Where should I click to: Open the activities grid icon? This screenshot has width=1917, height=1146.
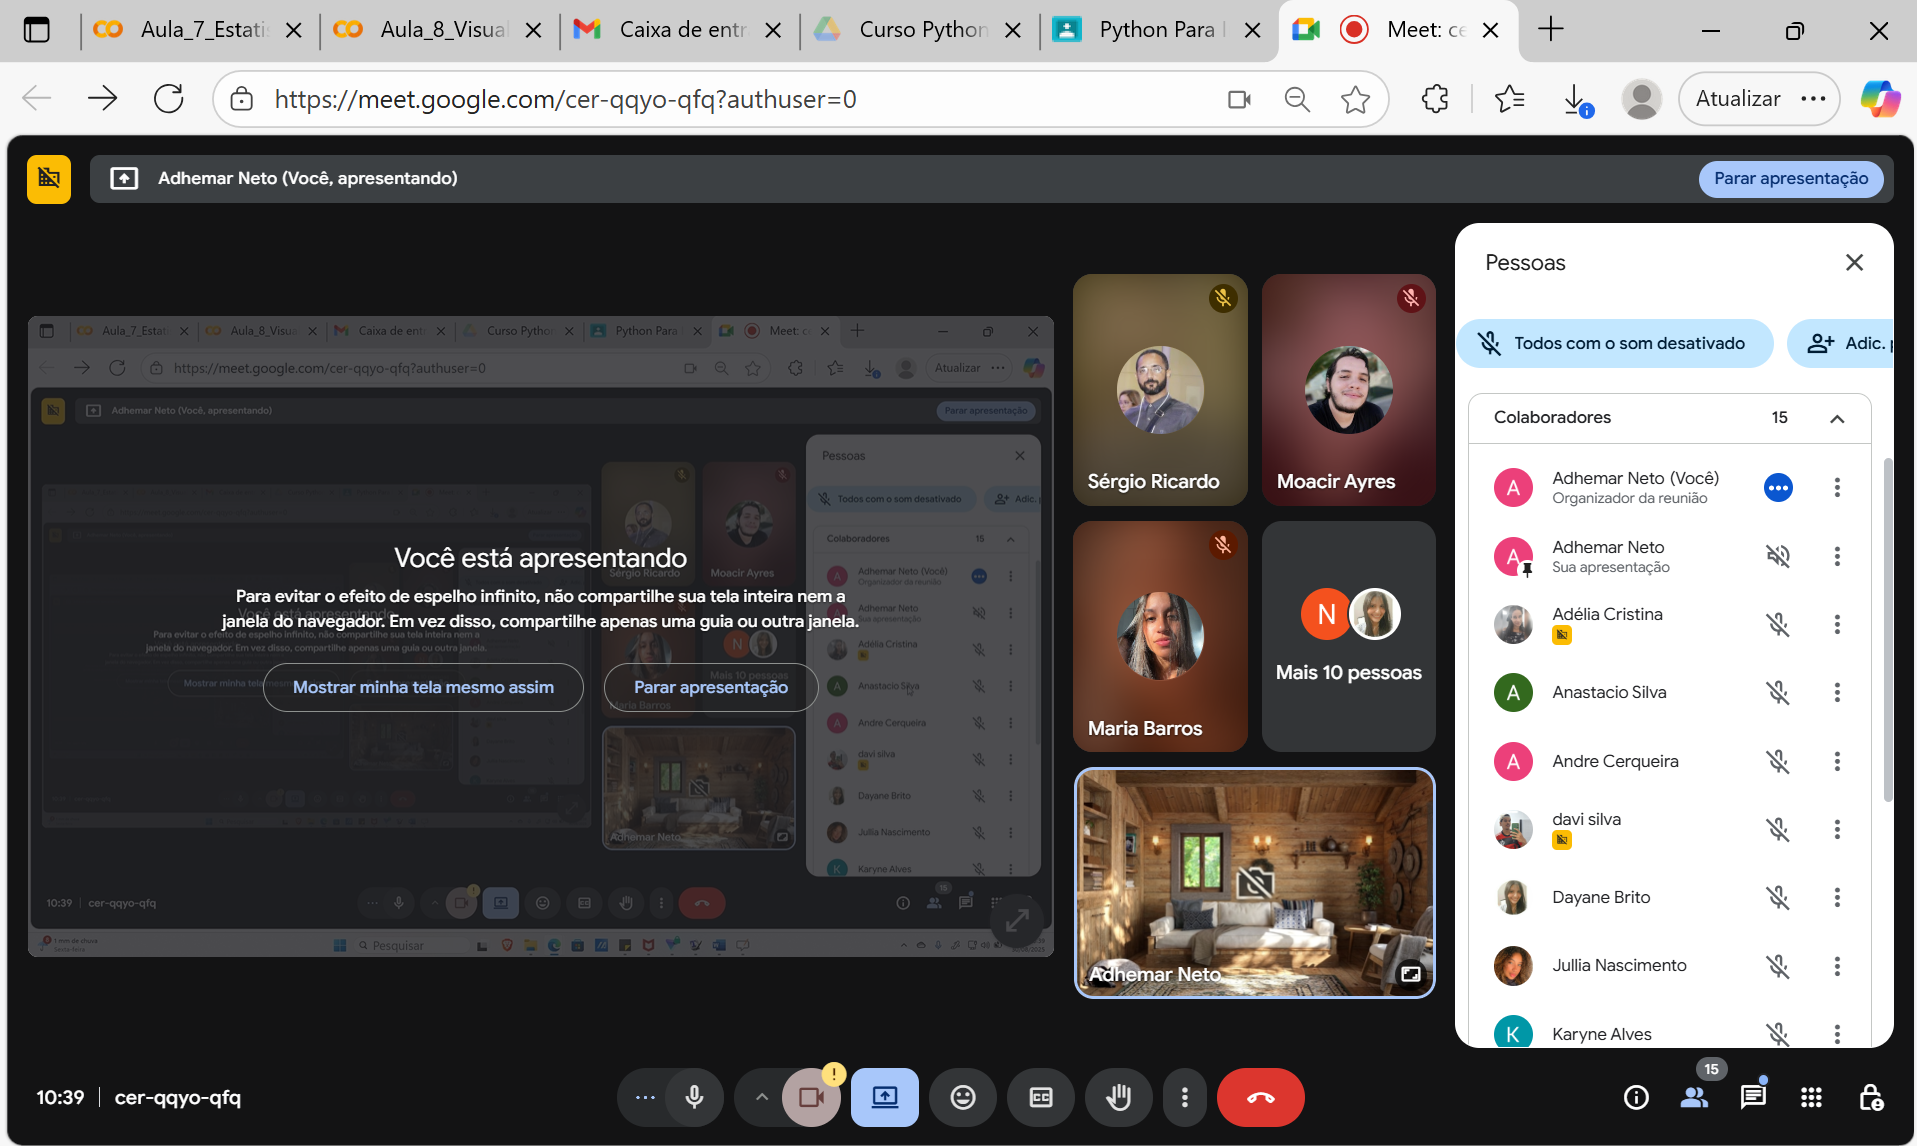[1811, 1098]
